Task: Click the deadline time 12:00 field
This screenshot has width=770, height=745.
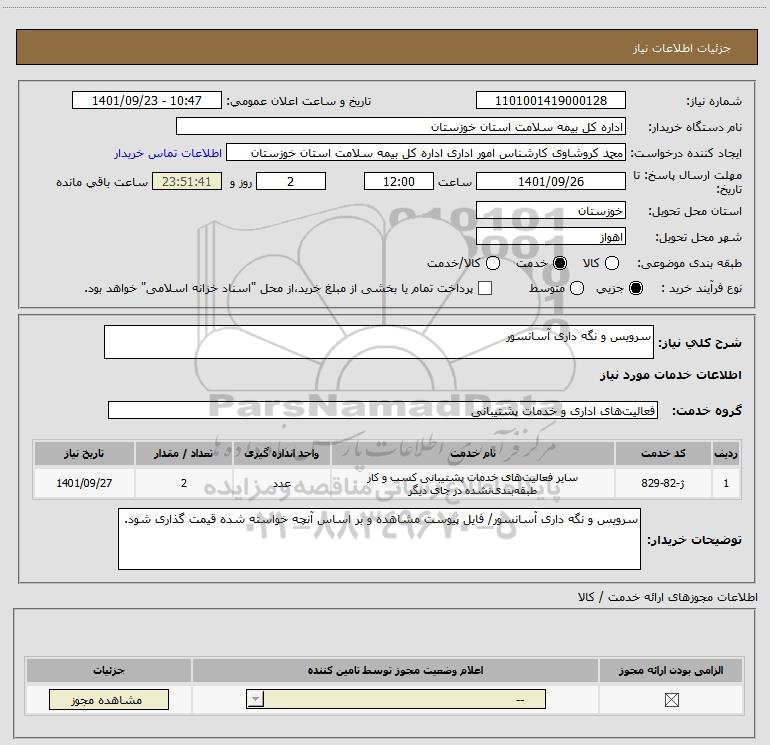Action: click(399, 181)
